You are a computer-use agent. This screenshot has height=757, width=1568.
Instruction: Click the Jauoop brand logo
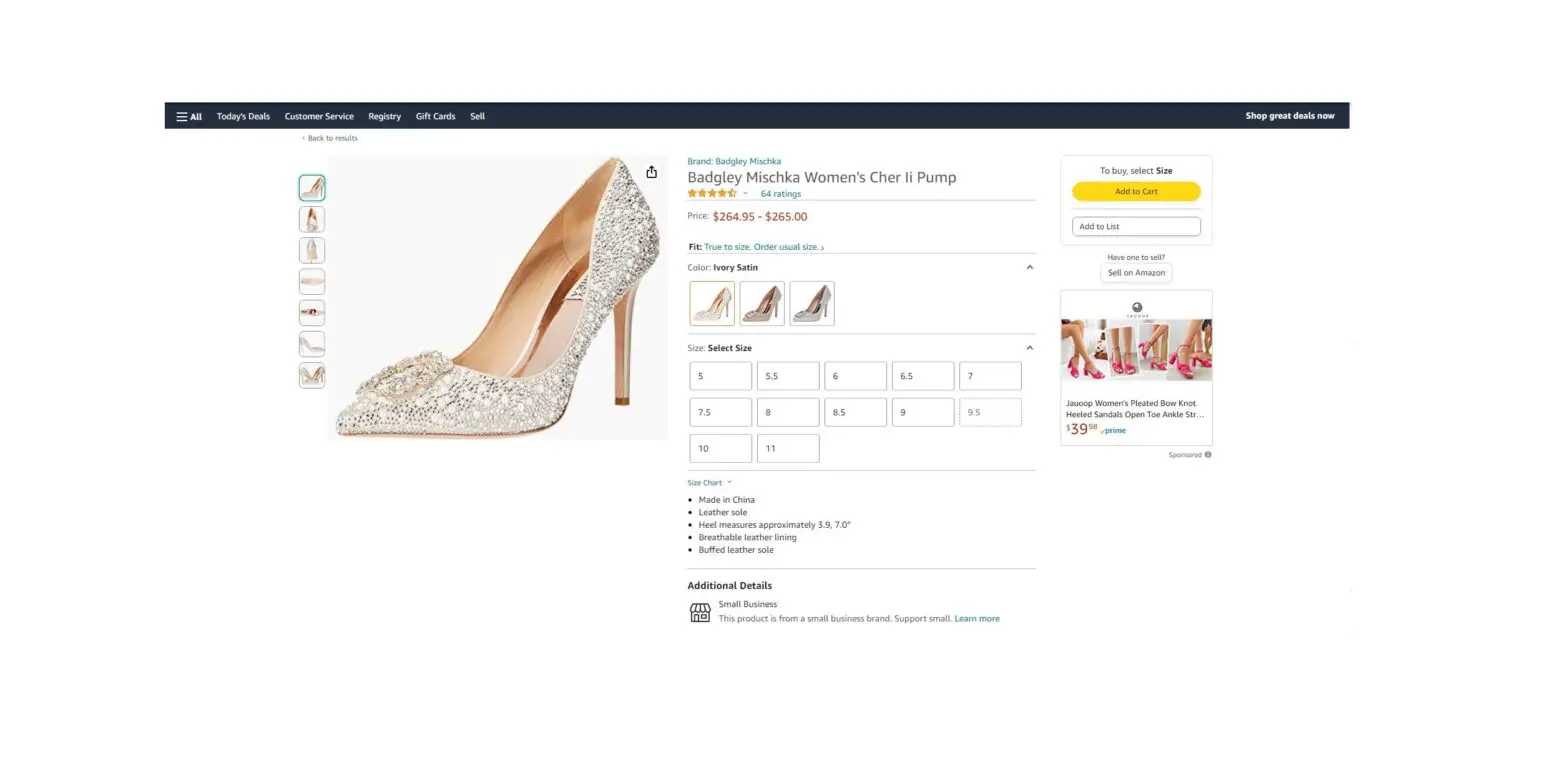point(1137,309)
